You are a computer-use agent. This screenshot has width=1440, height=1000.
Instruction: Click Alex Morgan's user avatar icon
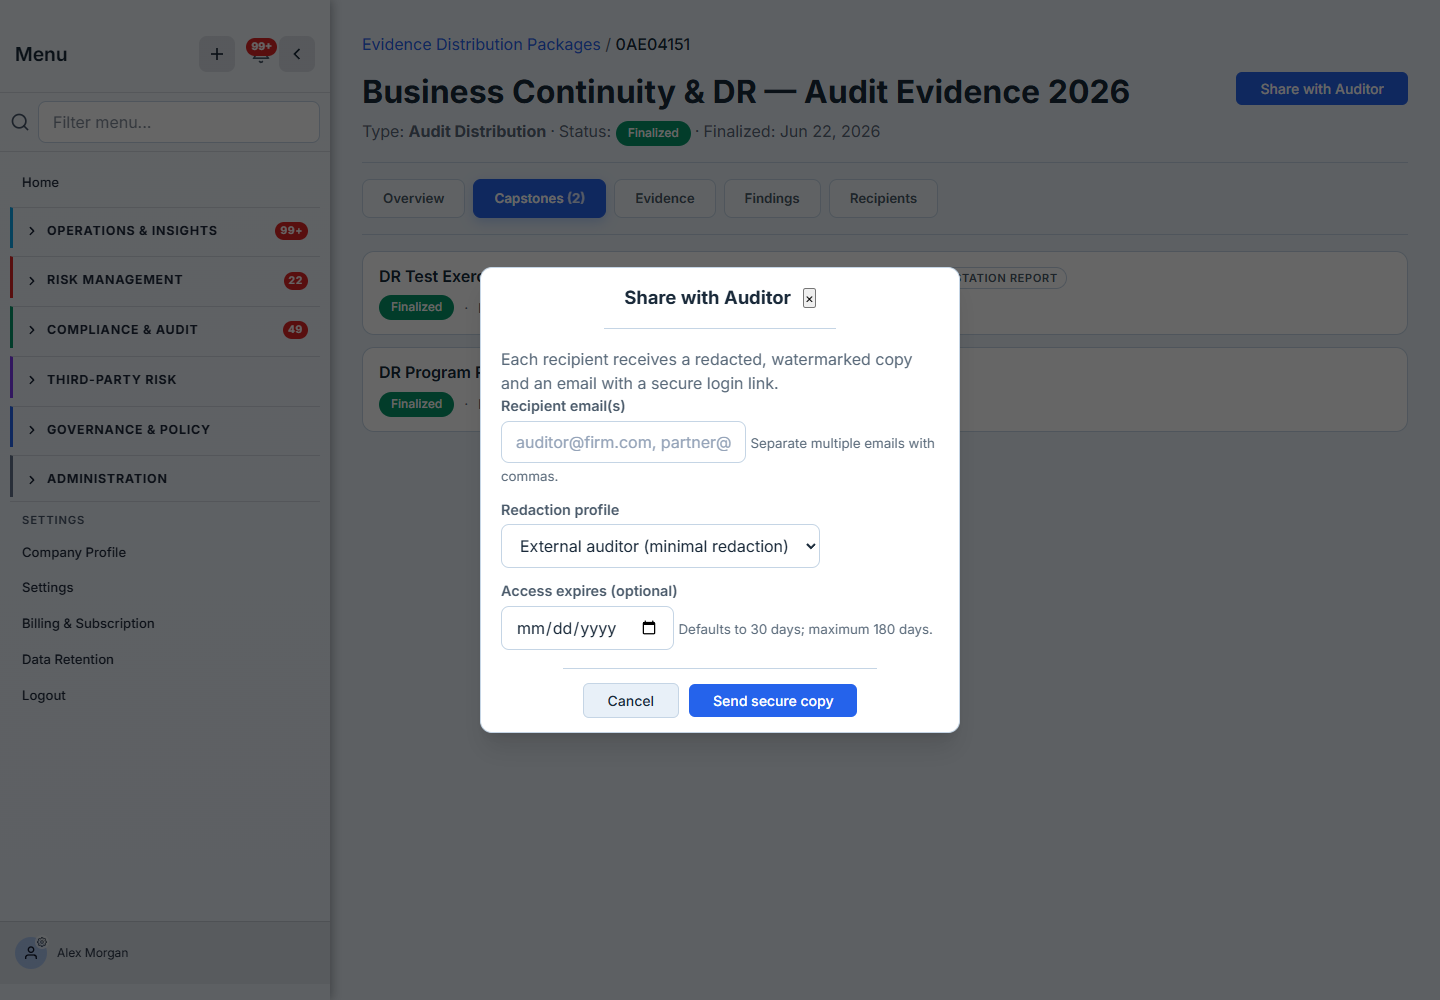pyautogui.click(x=31, y=953)
